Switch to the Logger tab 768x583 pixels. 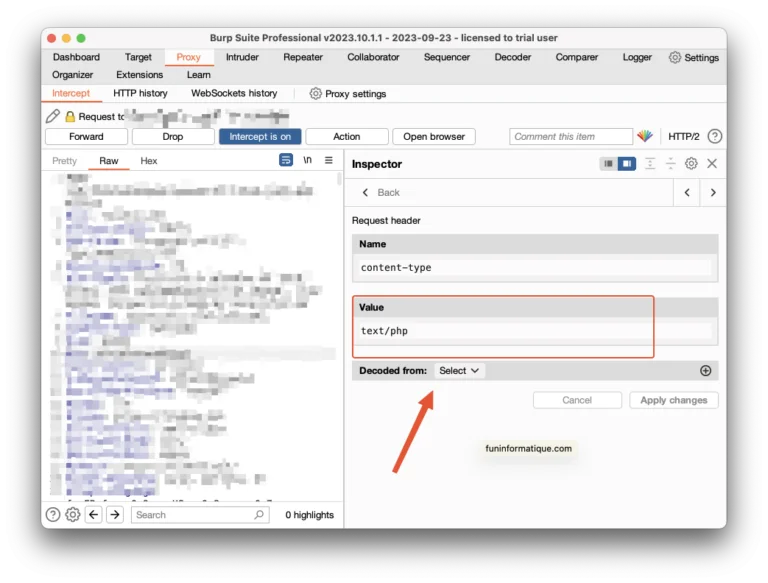click(x=637, y=57)
